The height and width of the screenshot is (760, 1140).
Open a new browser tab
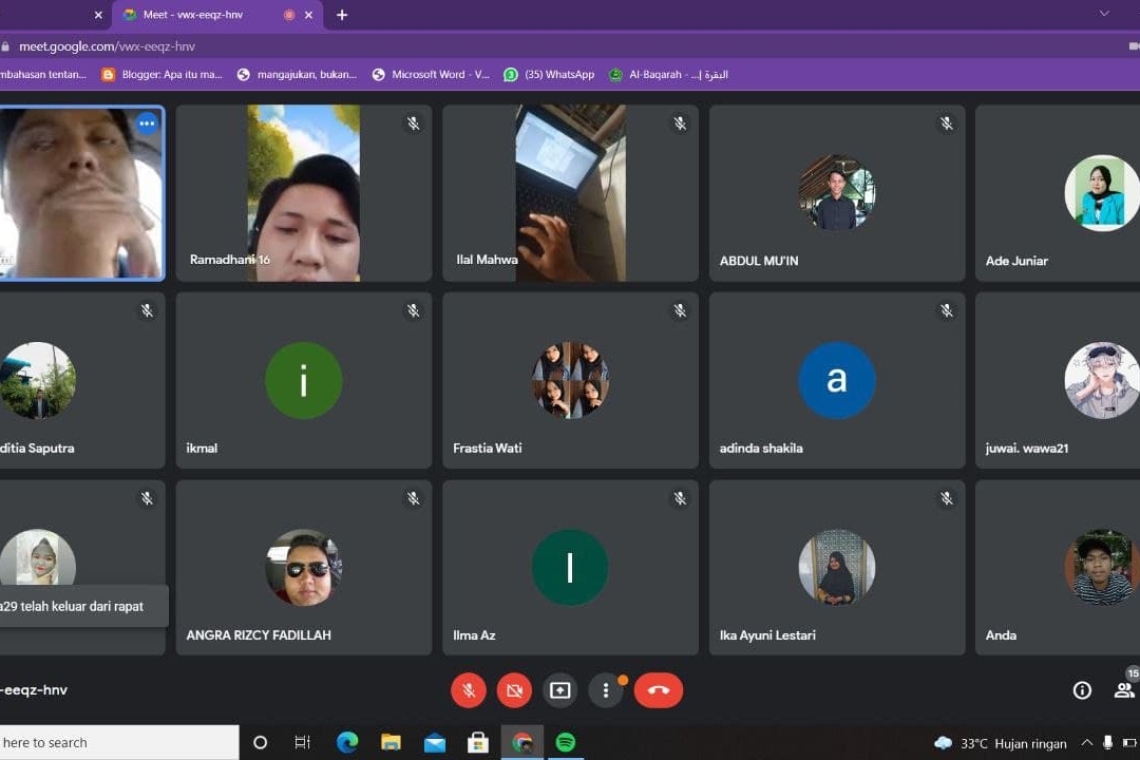click(x=342, y=15)
